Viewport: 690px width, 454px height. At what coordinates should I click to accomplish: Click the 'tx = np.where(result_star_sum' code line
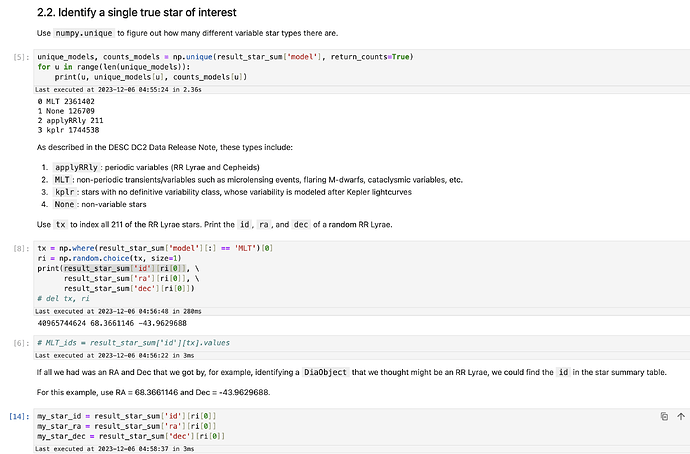click(155, 248)
